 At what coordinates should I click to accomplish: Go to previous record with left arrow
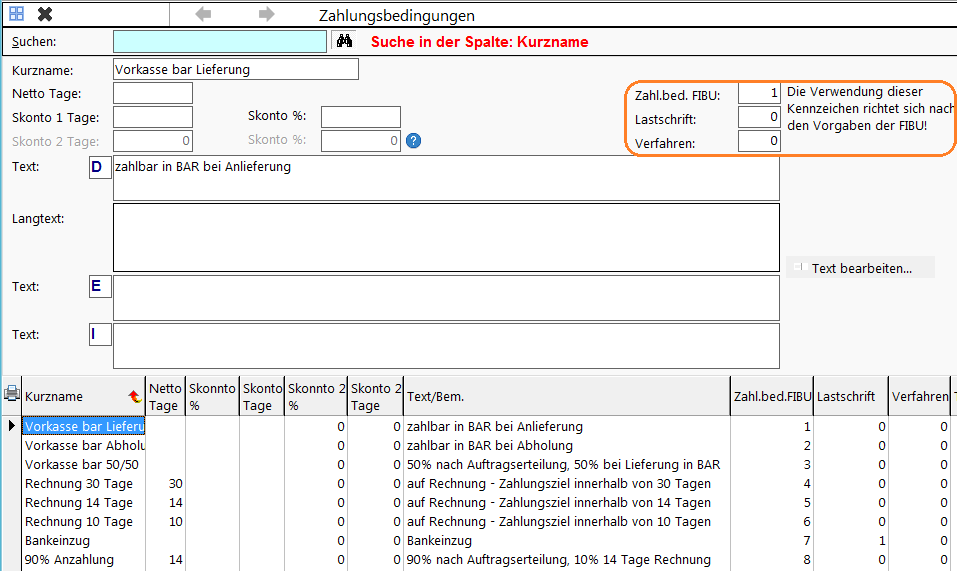pyautogui.click(x=203, y=14)
